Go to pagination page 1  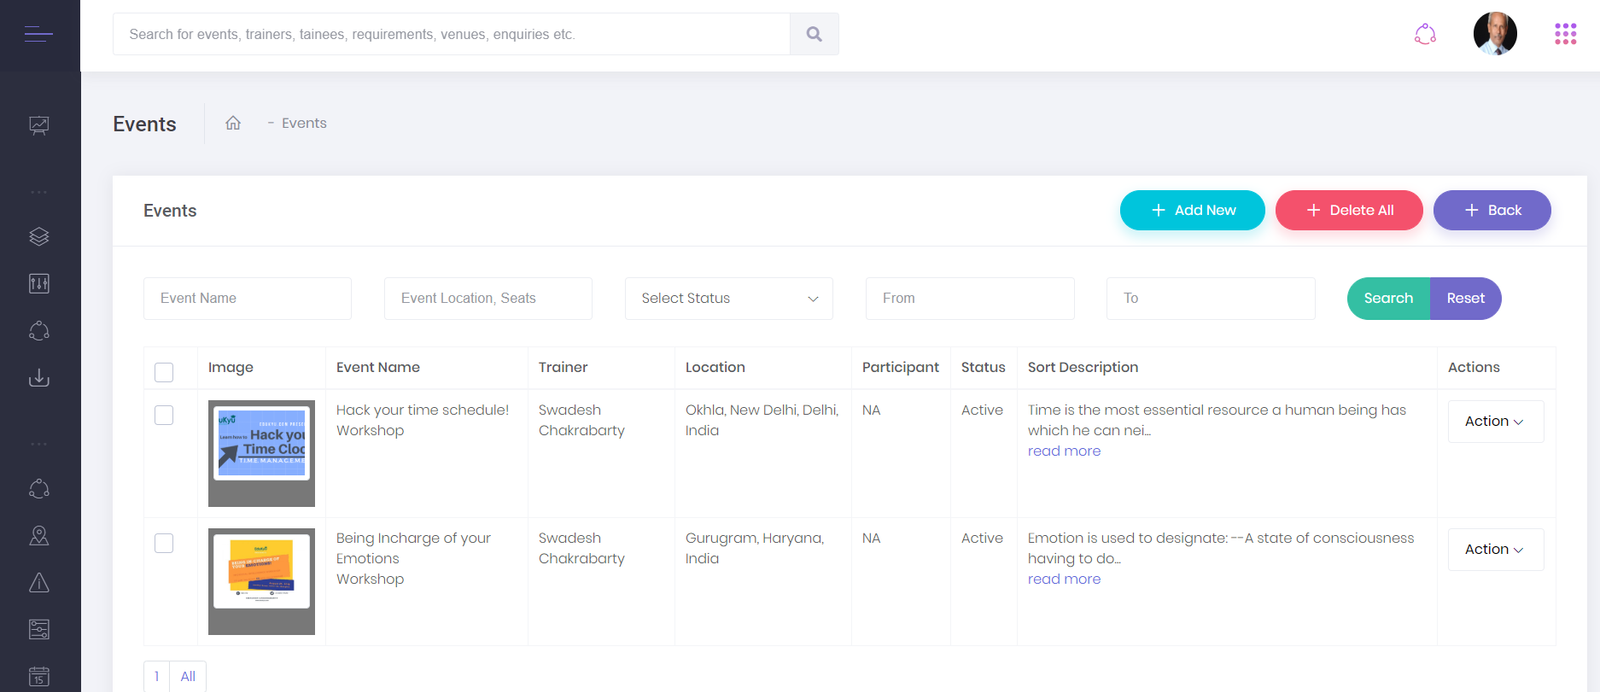coord(157,676)
